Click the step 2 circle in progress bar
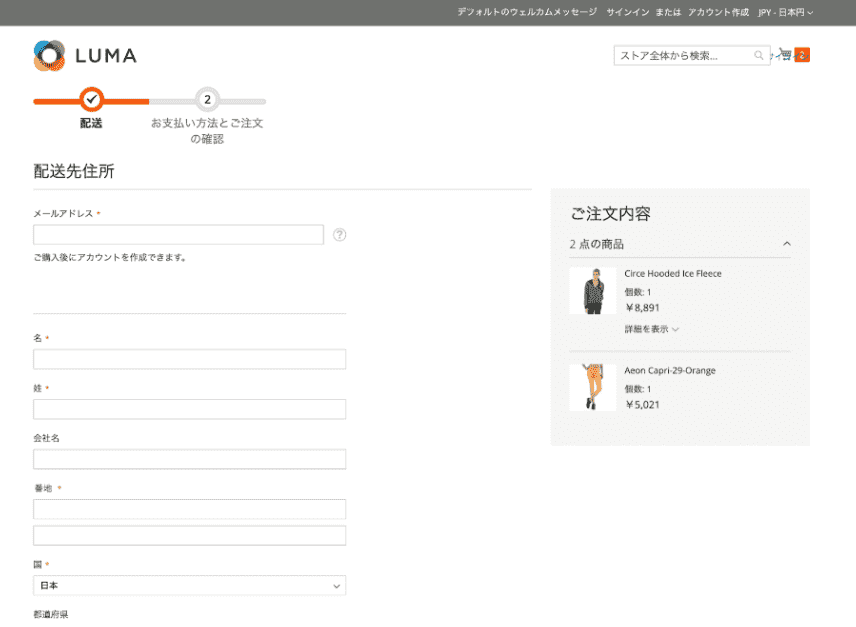Viewport: 856px width, 627px height. click(207, 100)
